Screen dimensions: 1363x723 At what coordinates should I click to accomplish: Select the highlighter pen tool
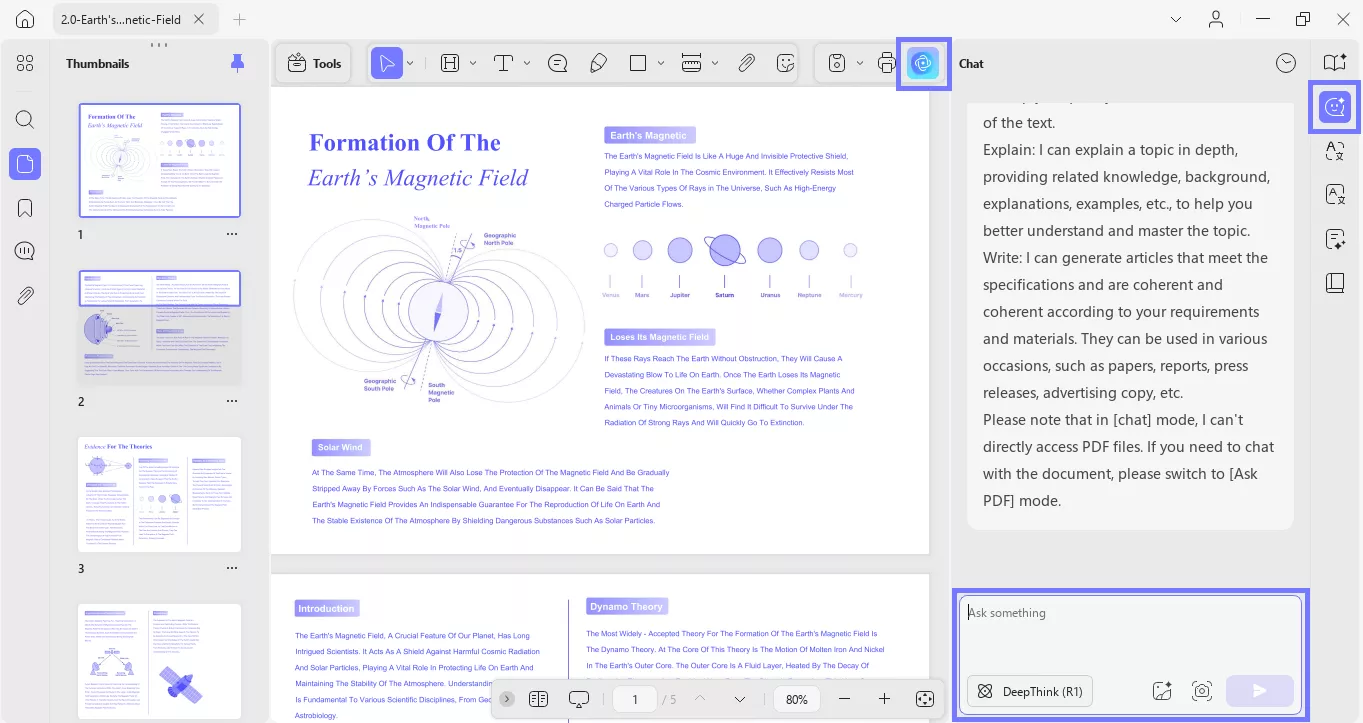click(598, 63)
